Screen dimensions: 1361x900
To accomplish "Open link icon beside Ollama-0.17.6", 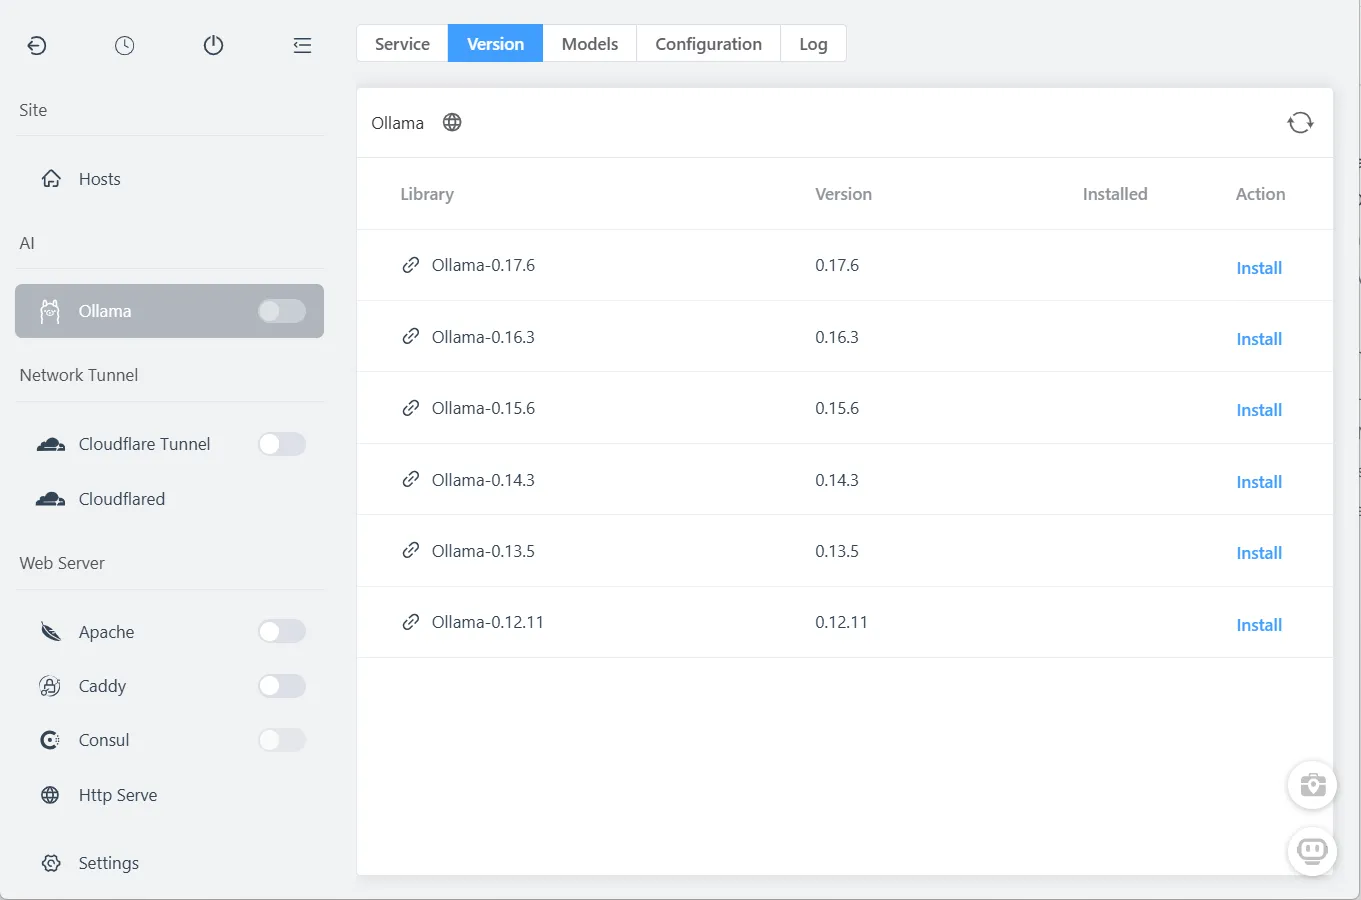I will pyautogui.click(x=411, y=265).
